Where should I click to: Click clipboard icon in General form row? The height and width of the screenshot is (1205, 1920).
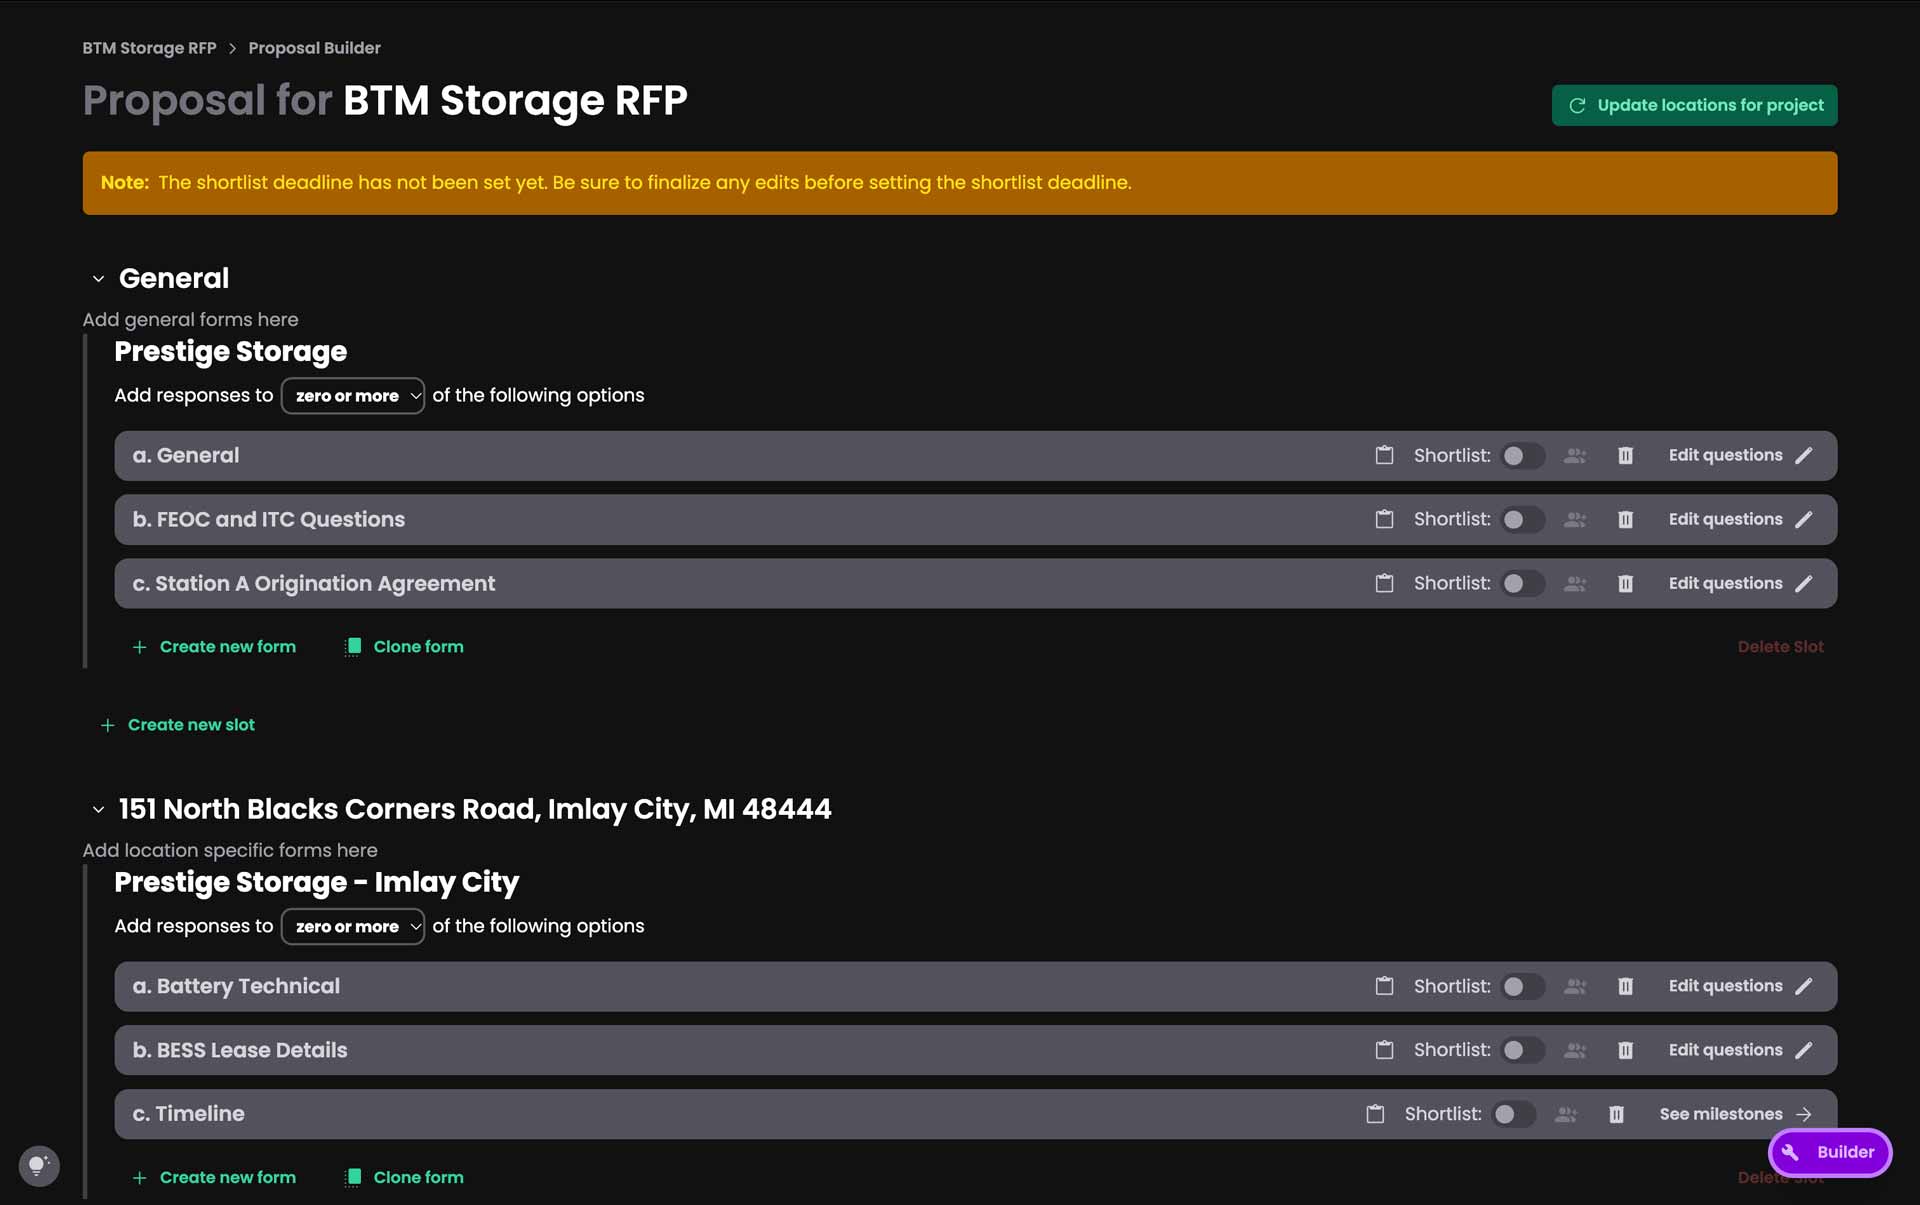(1384, 455)
